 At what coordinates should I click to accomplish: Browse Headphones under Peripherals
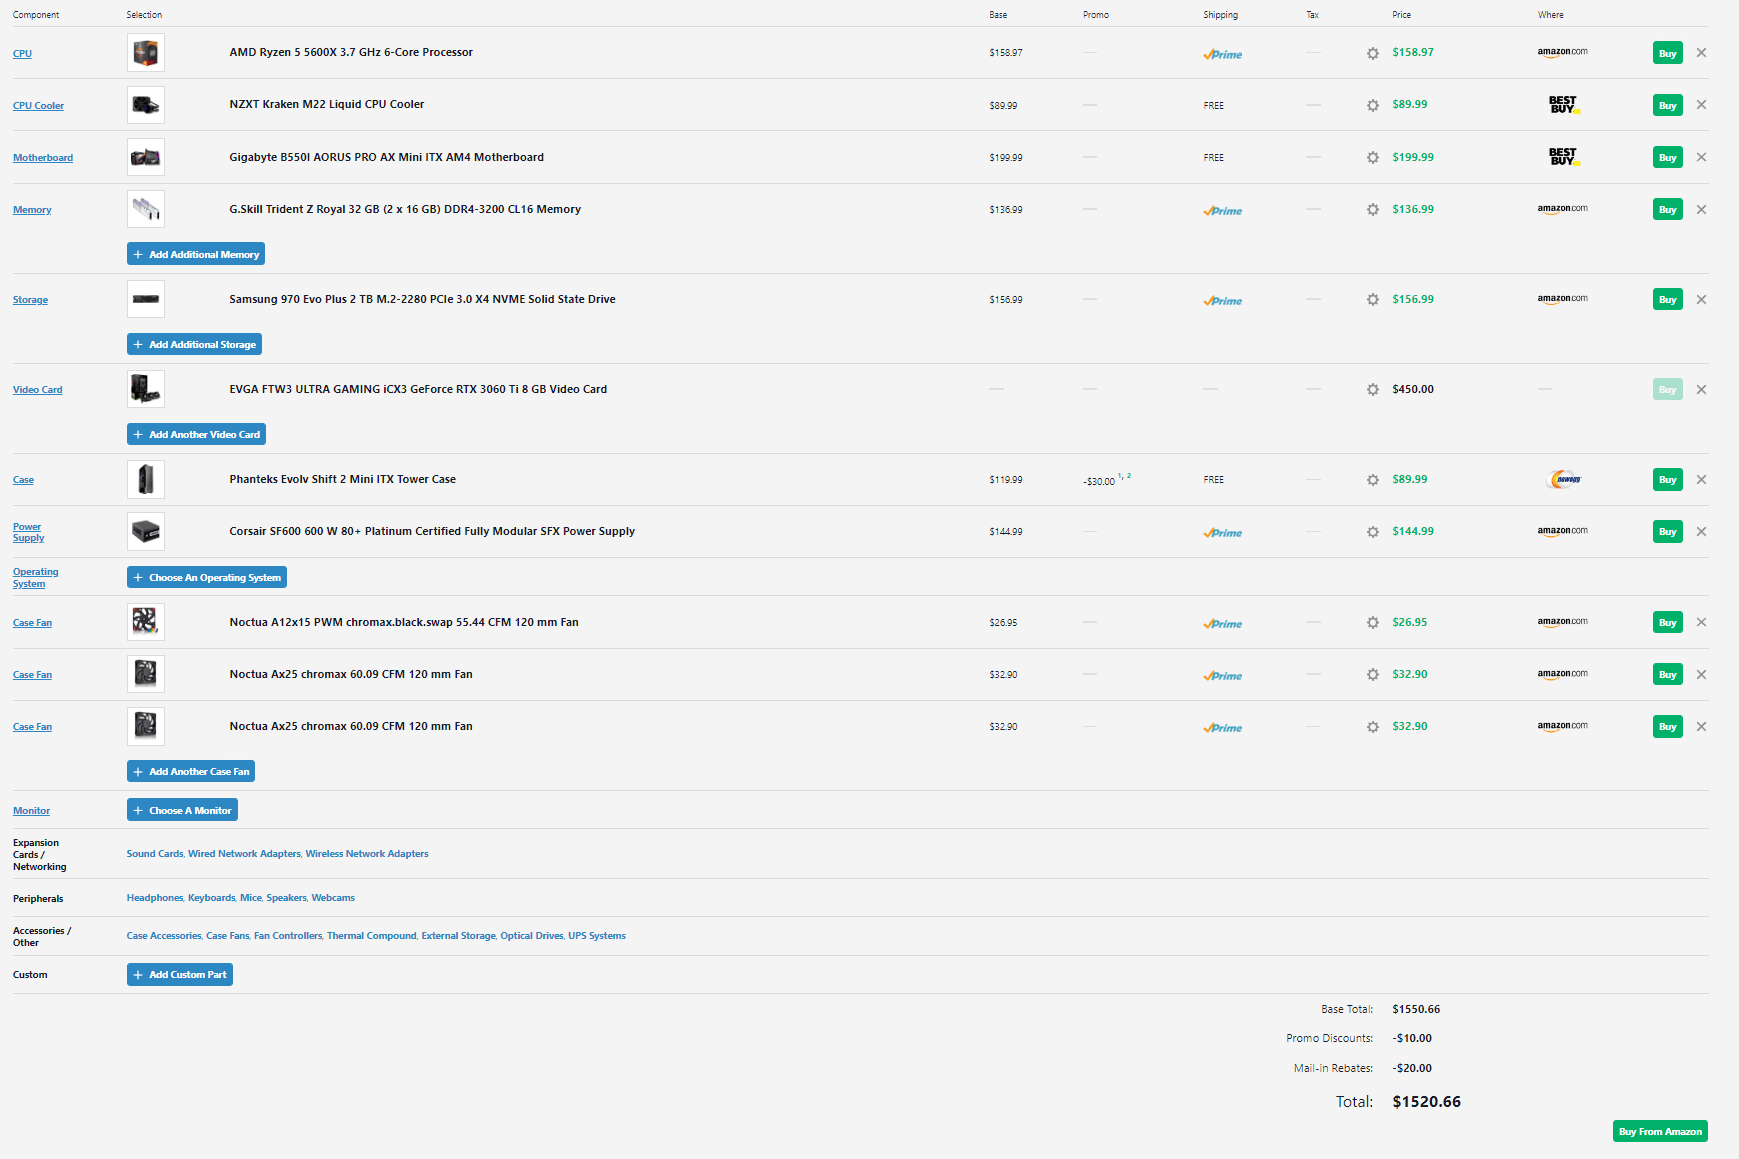(x=155, y=898)
